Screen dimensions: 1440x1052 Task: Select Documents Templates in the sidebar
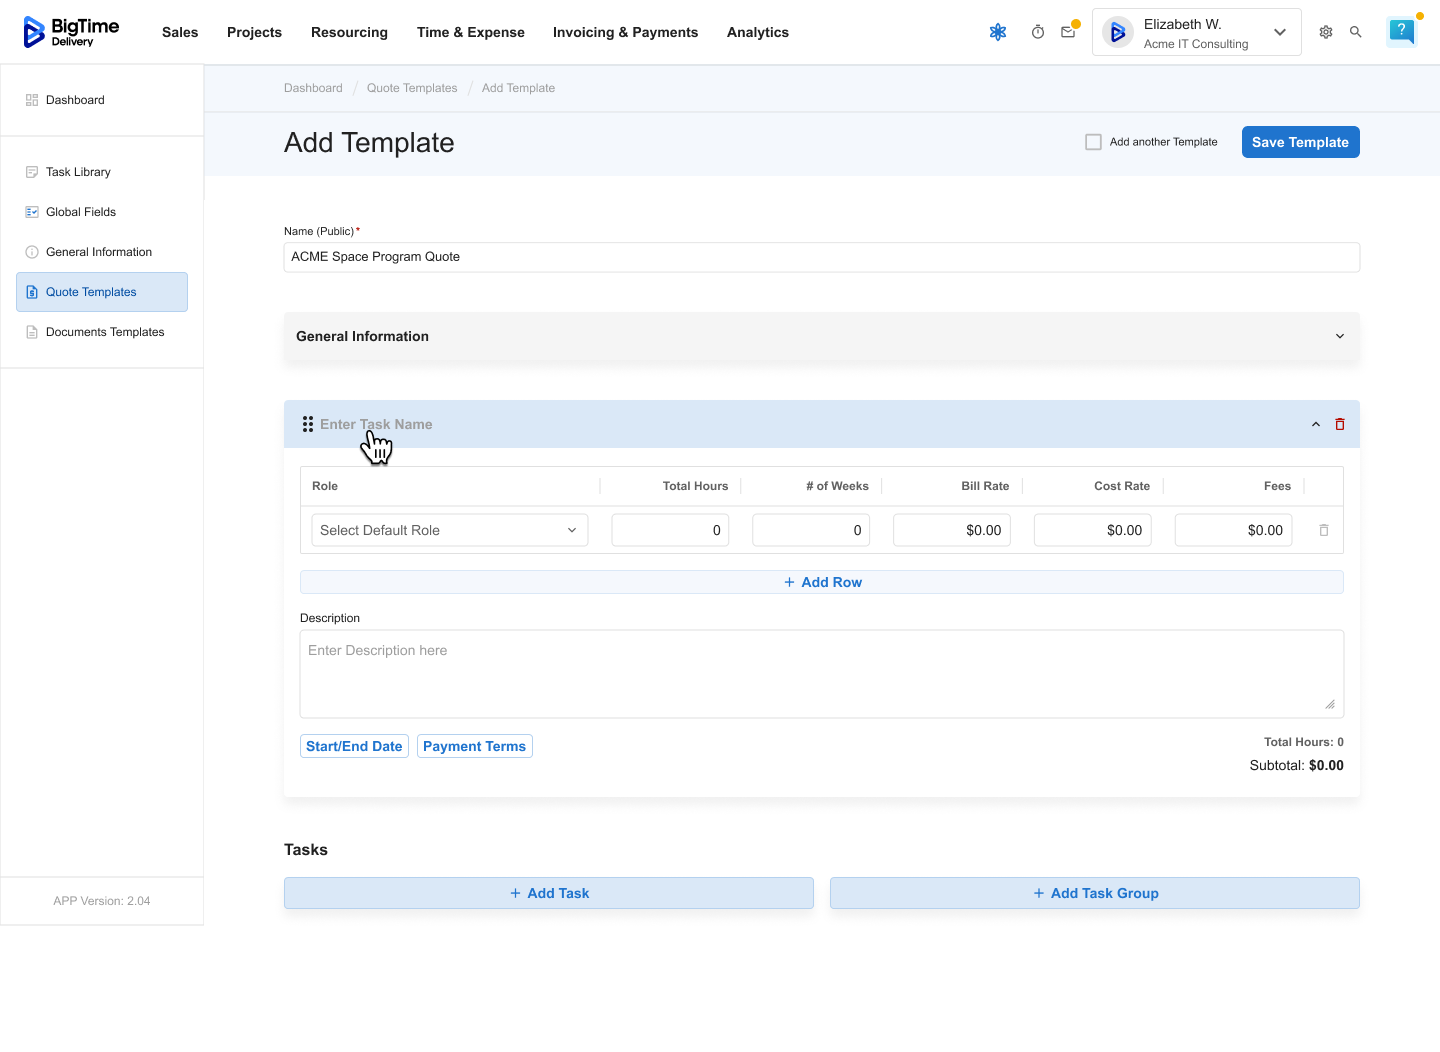tap(104, 332)
